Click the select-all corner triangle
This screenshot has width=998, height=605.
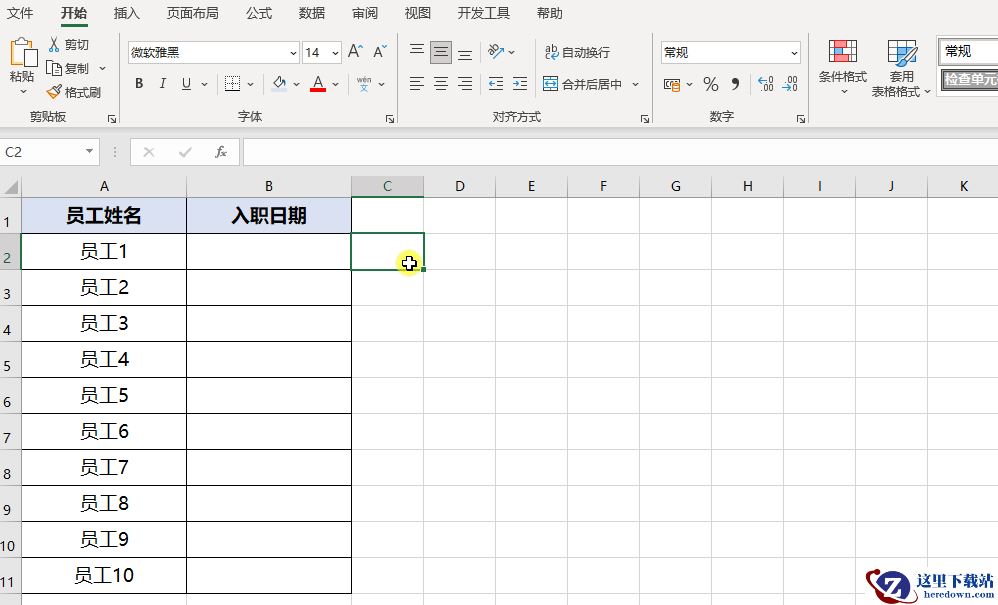11,186
